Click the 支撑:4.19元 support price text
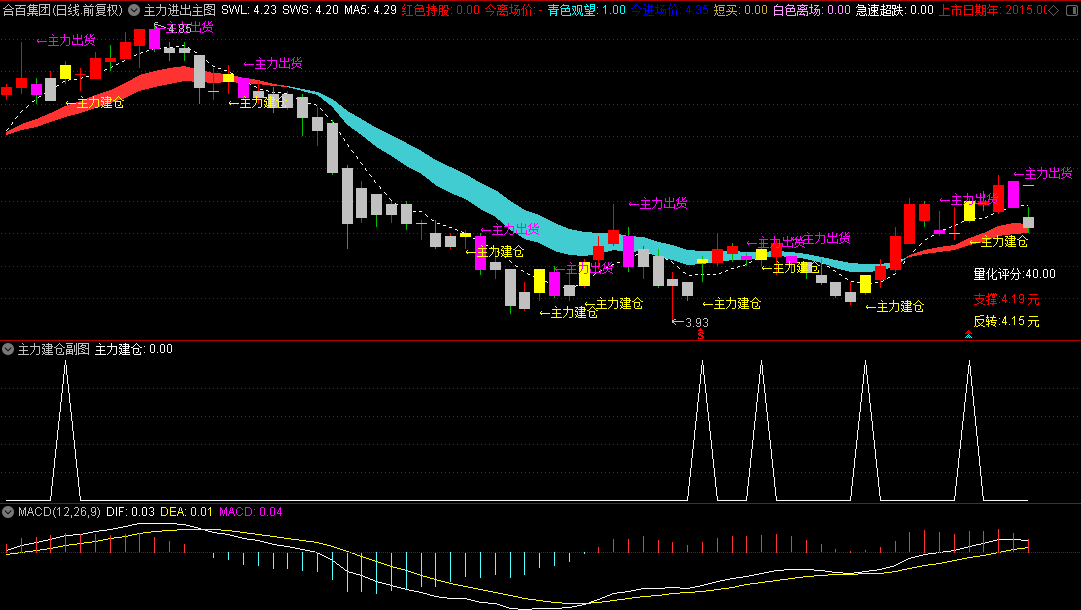1081x610 pixels. pyautogui.click(x=1006, y=299)
